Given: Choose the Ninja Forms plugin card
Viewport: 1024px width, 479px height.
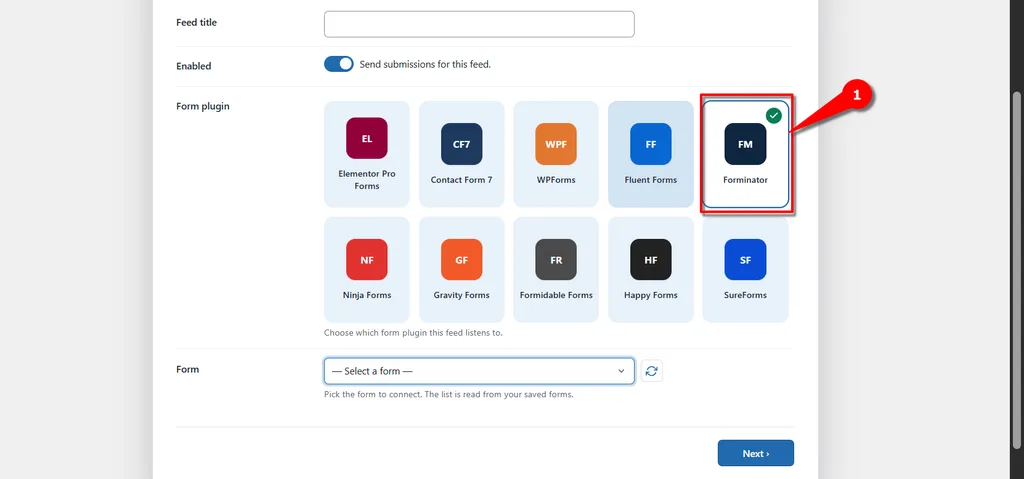Looking at the screenshot, I should 367,270.
